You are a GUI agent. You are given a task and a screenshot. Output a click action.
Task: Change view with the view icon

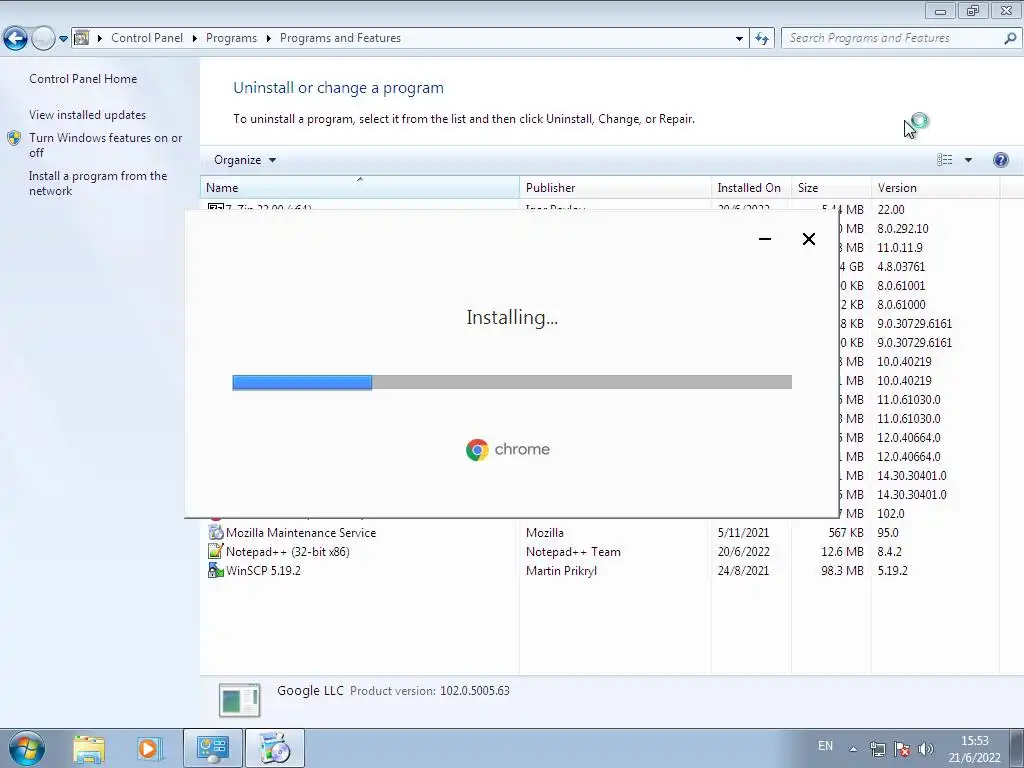pyautogui.click(x=944, y=160)
